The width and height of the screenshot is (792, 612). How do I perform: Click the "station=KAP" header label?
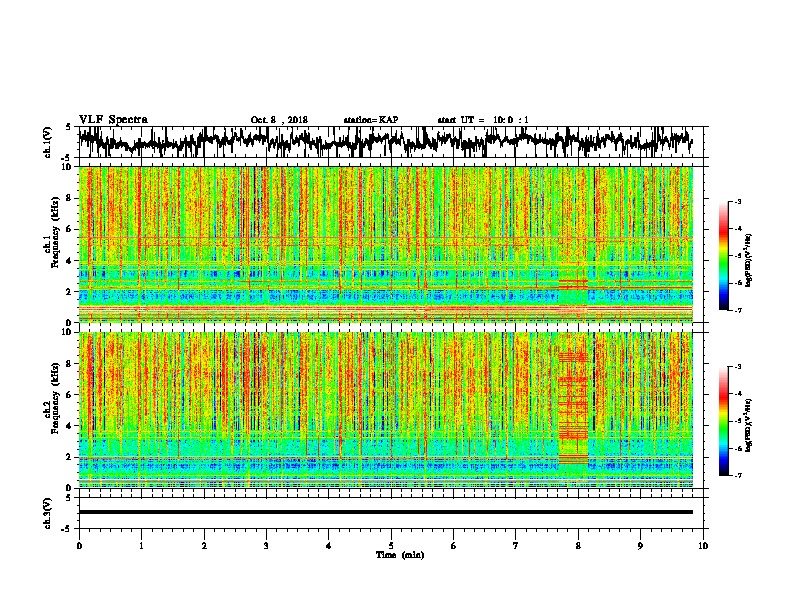pyautogui.click(x=371, y=120)
